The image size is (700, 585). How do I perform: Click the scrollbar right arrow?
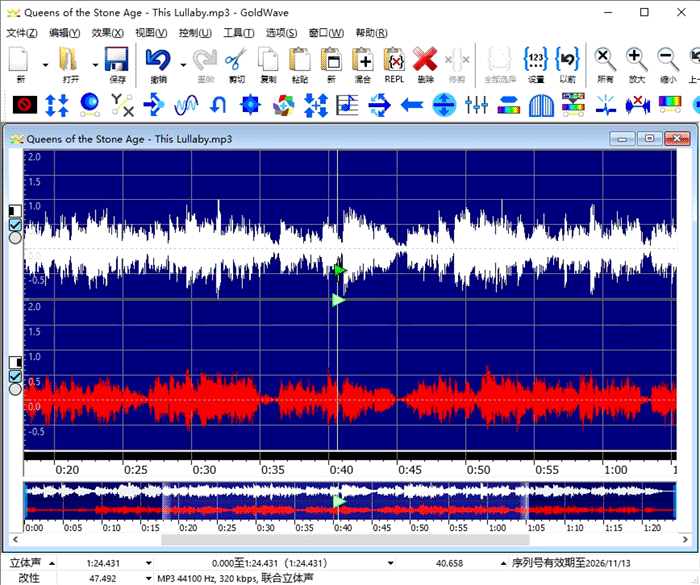tap(685, 539)
